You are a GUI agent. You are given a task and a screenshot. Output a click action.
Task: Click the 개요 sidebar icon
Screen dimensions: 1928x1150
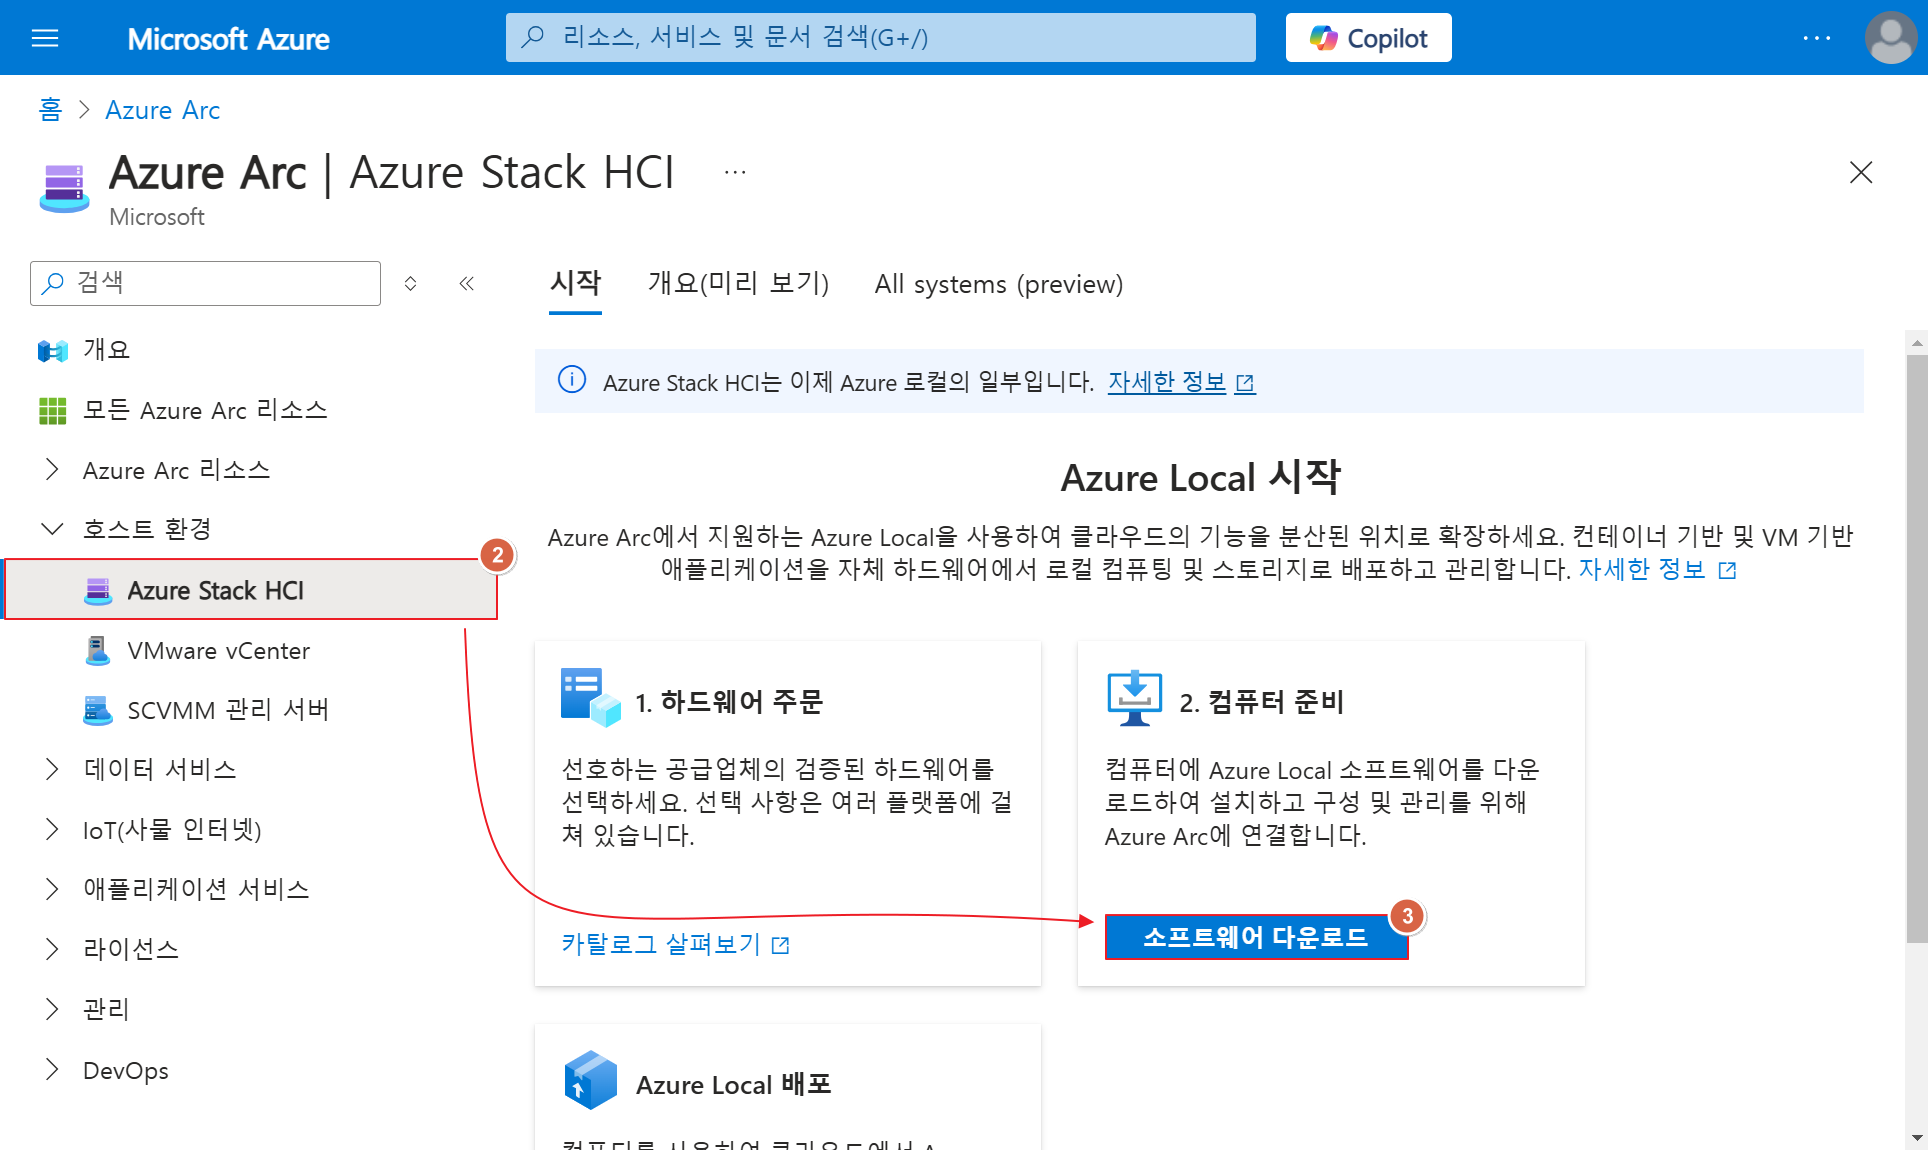point(52,350)
